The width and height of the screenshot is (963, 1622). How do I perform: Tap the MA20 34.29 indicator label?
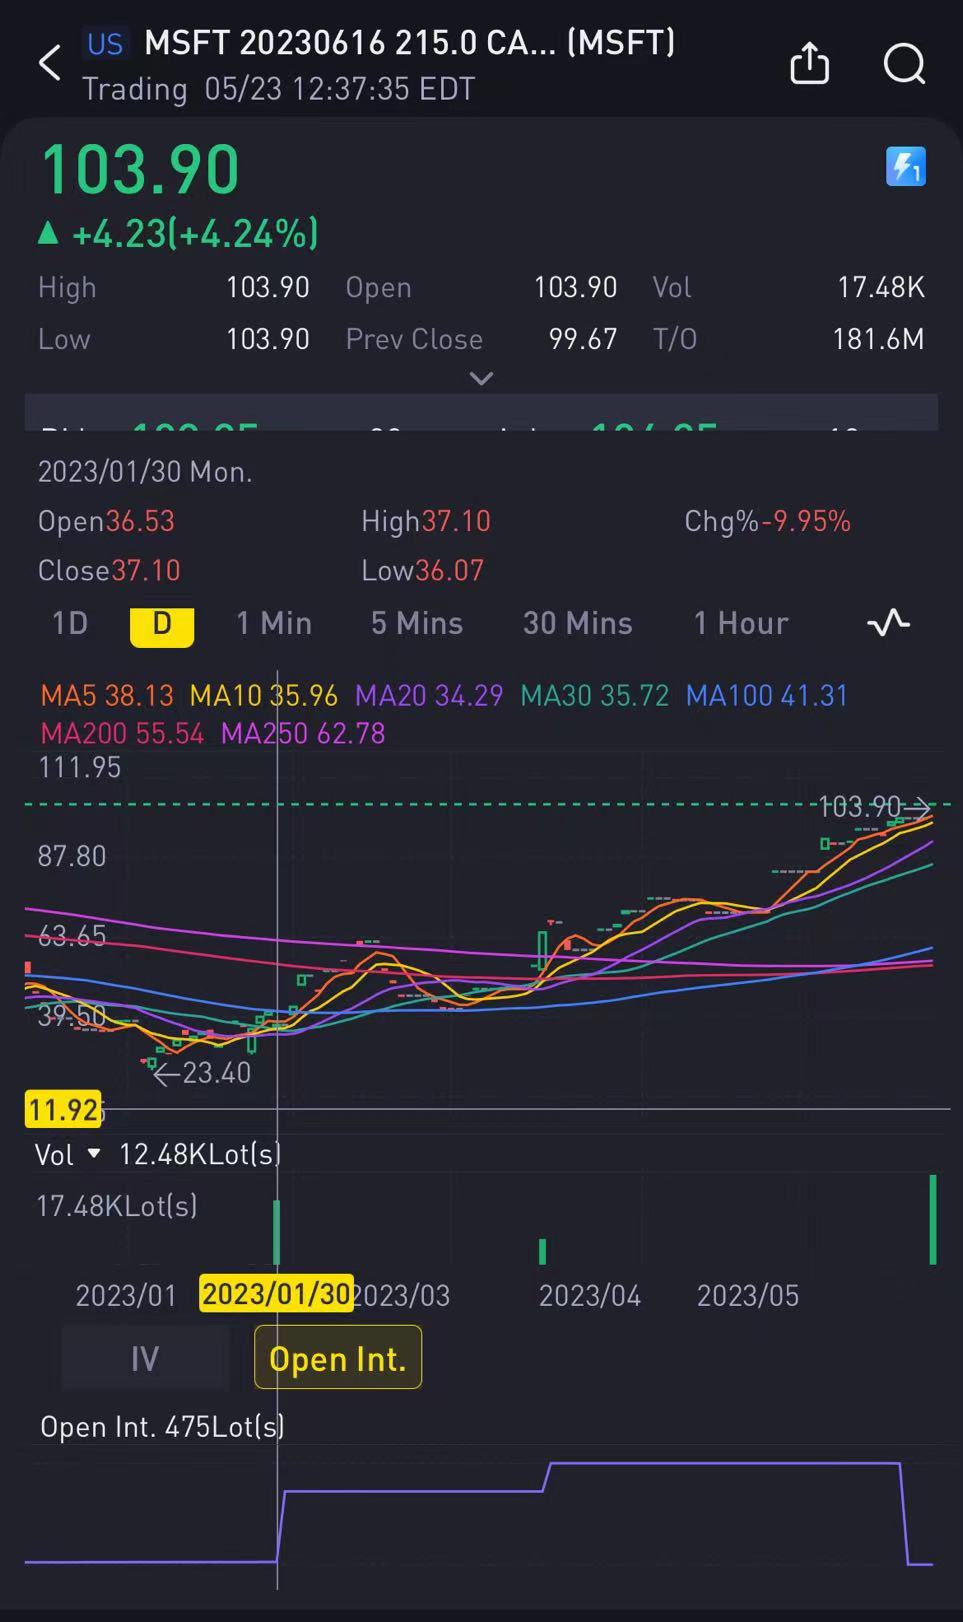[x=429, y=695]
